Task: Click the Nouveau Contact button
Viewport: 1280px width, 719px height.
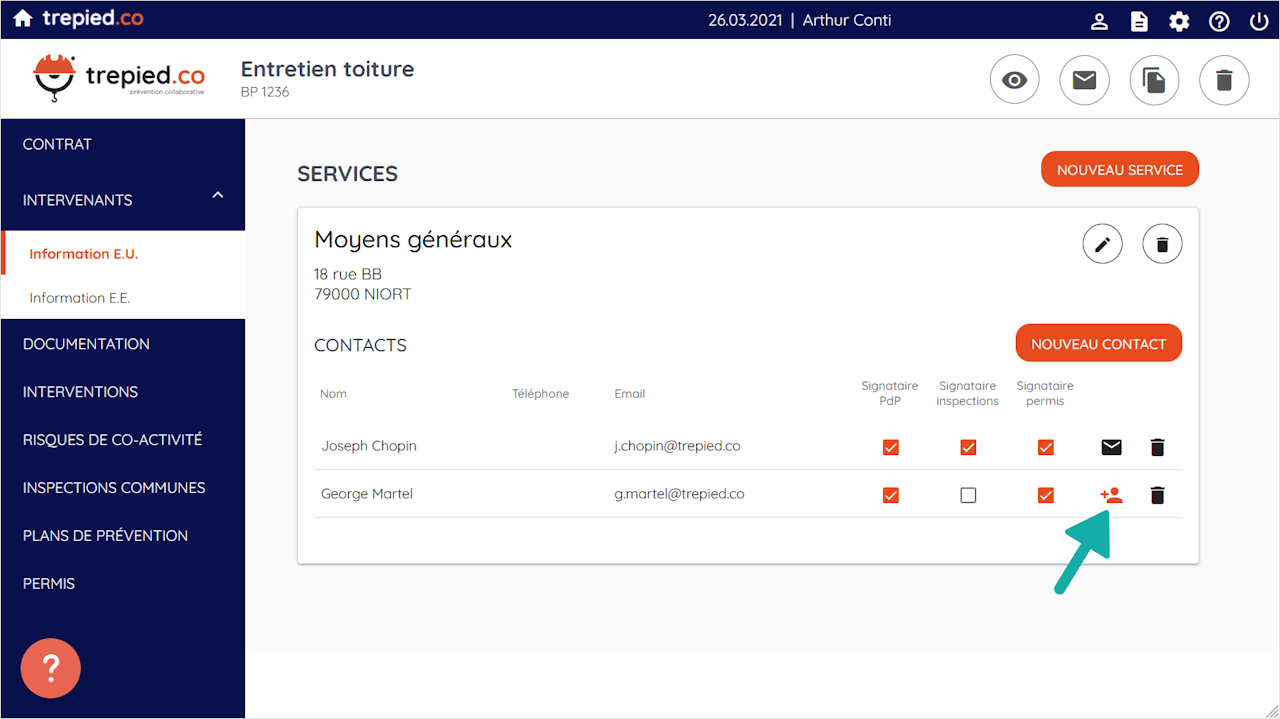Action: coord(1098,344)
